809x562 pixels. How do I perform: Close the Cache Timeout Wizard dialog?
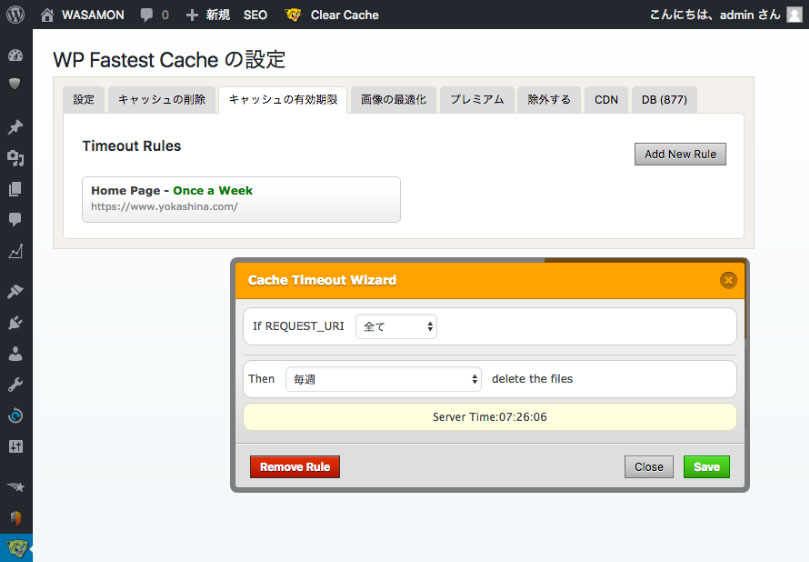click(728, 280)
